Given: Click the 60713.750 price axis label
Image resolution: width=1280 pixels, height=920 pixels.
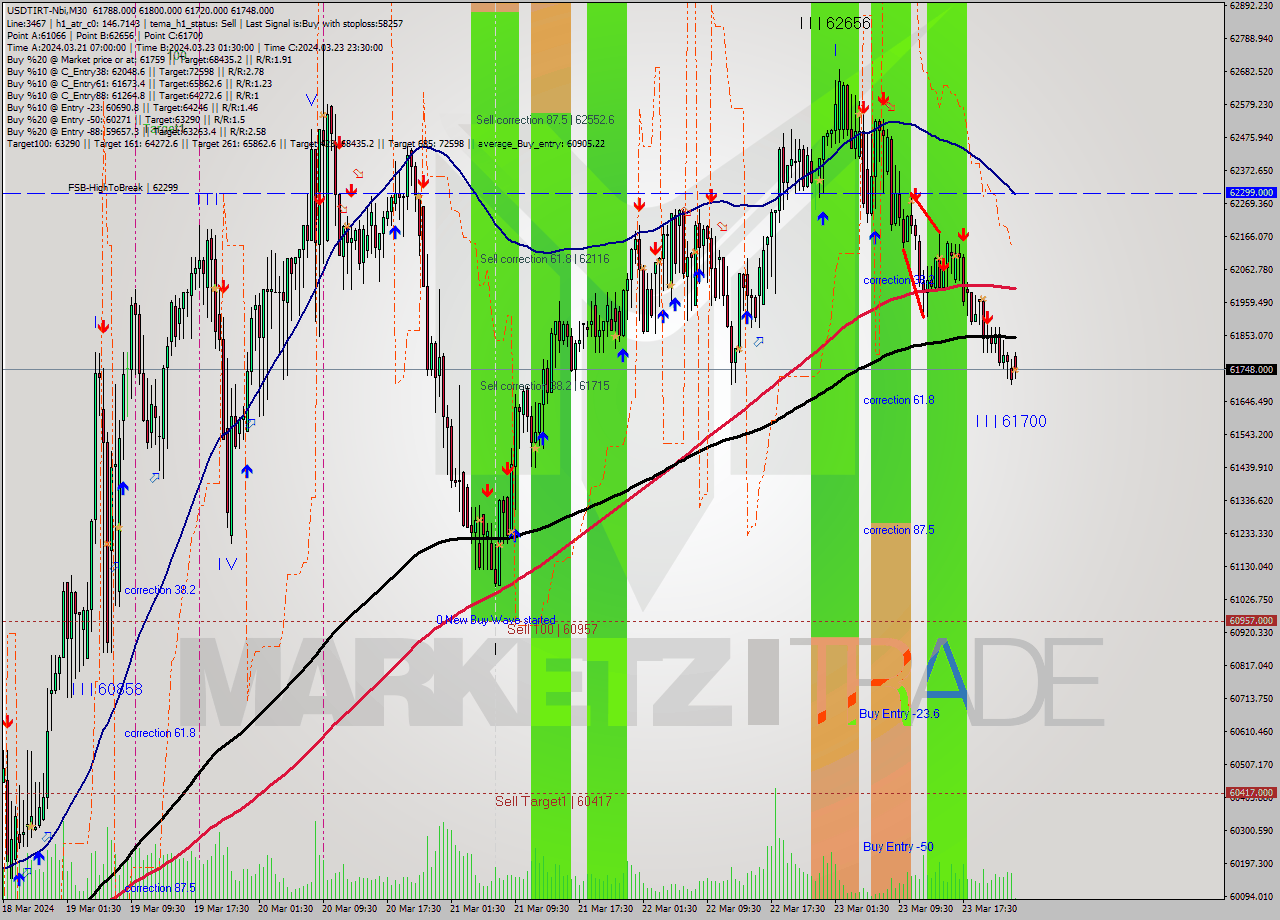Looking at the screenshot, I should 1251,698.
